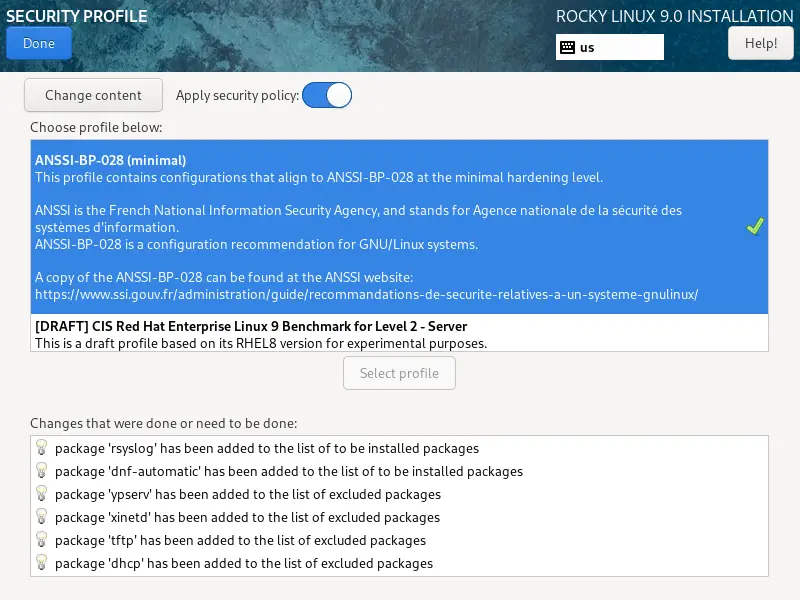
Task: Click the ROCKY LINUX 9.0 INSTALLATION title
Action: (x=674, y=16)
